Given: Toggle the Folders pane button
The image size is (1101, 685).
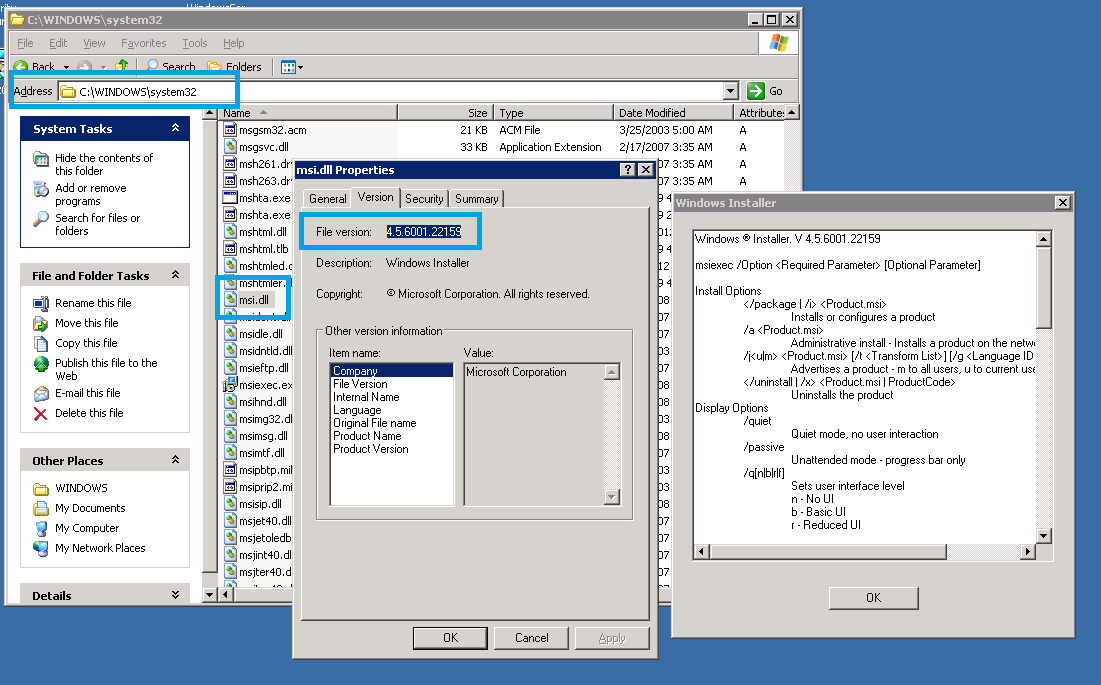Looking at the screenshot, I should [234, 67].
